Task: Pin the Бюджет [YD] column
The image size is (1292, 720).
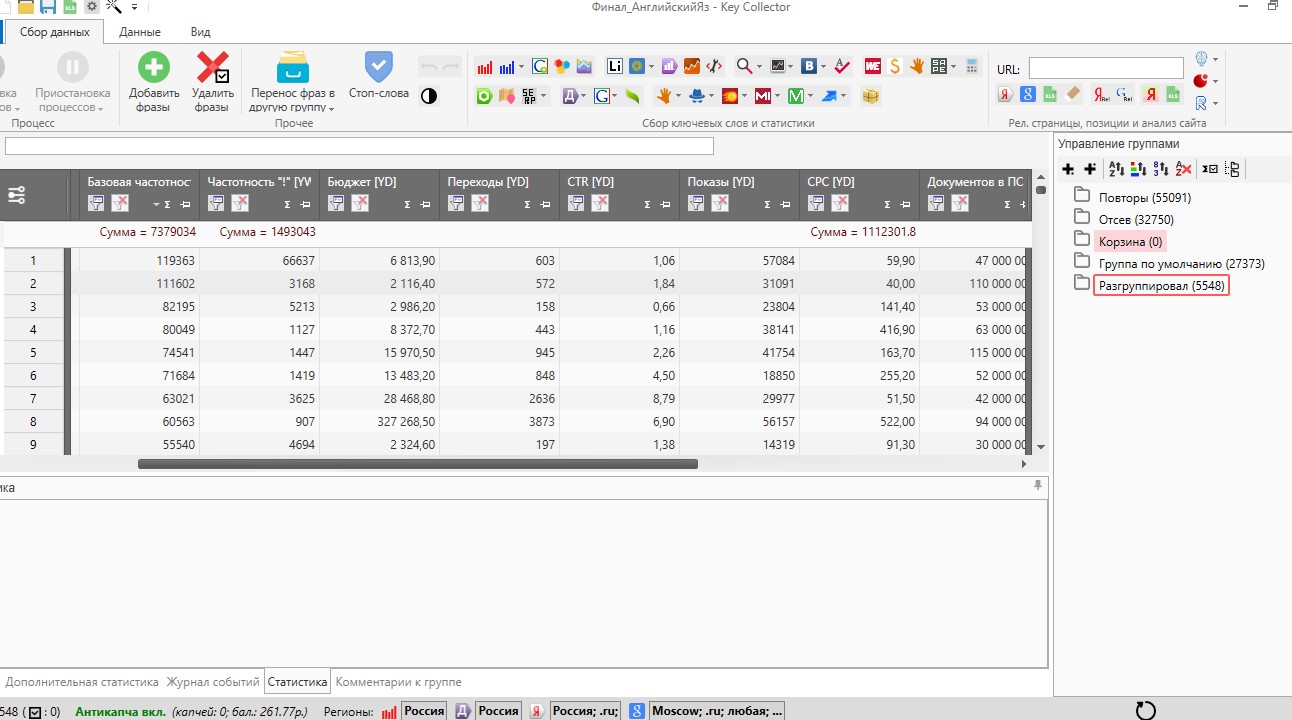Action: tap(424, 204)
